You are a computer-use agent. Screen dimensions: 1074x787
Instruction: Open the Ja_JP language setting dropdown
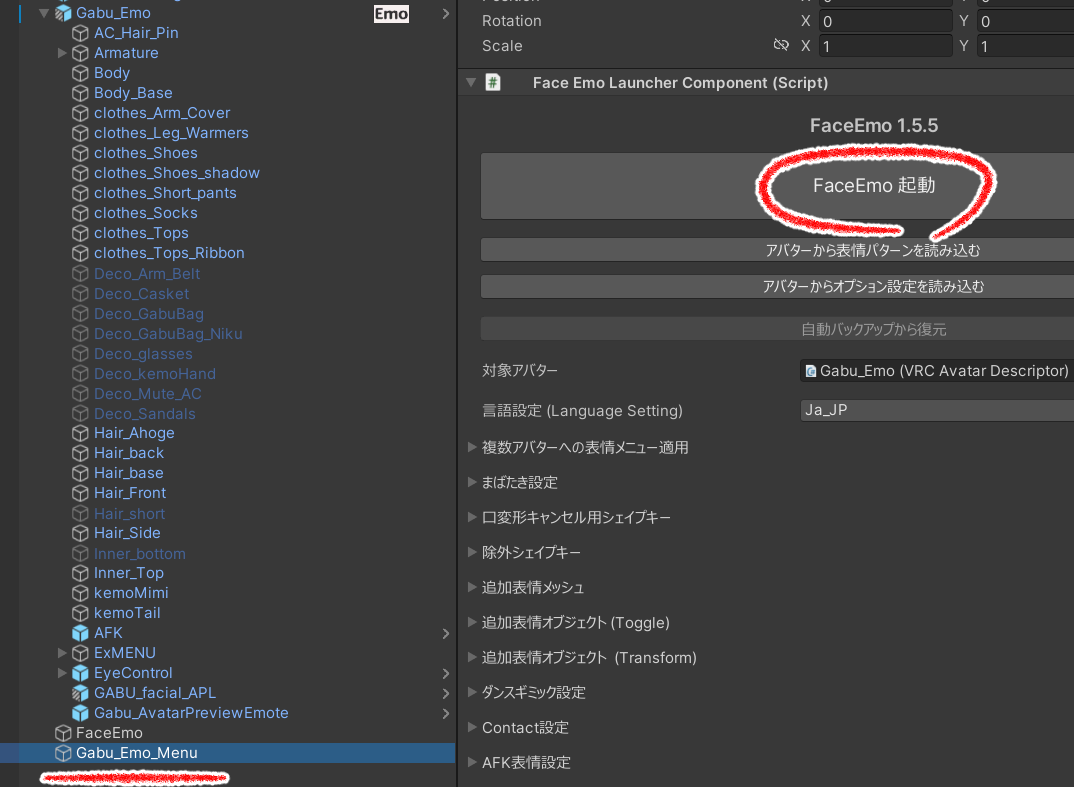click(x=936, y=411)
